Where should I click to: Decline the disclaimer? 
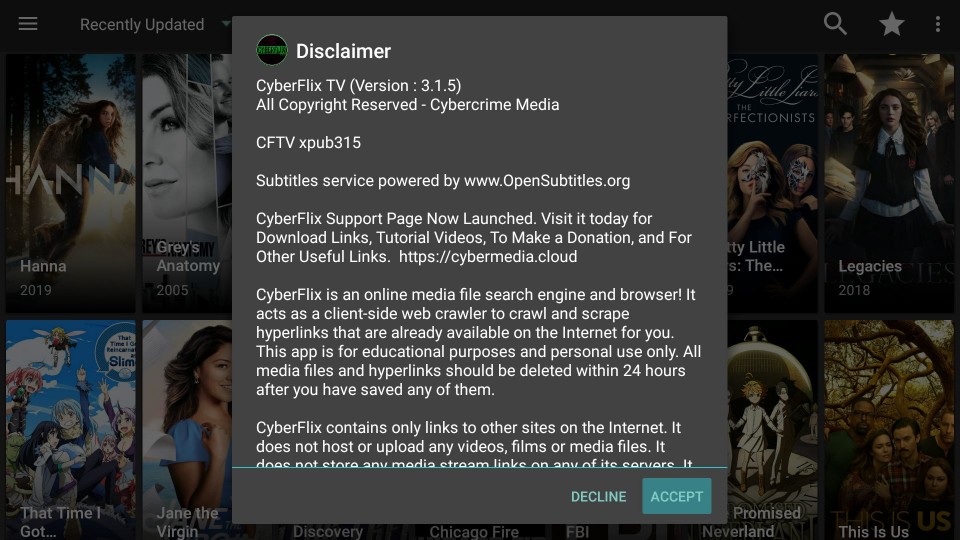[x=598, y=497]
